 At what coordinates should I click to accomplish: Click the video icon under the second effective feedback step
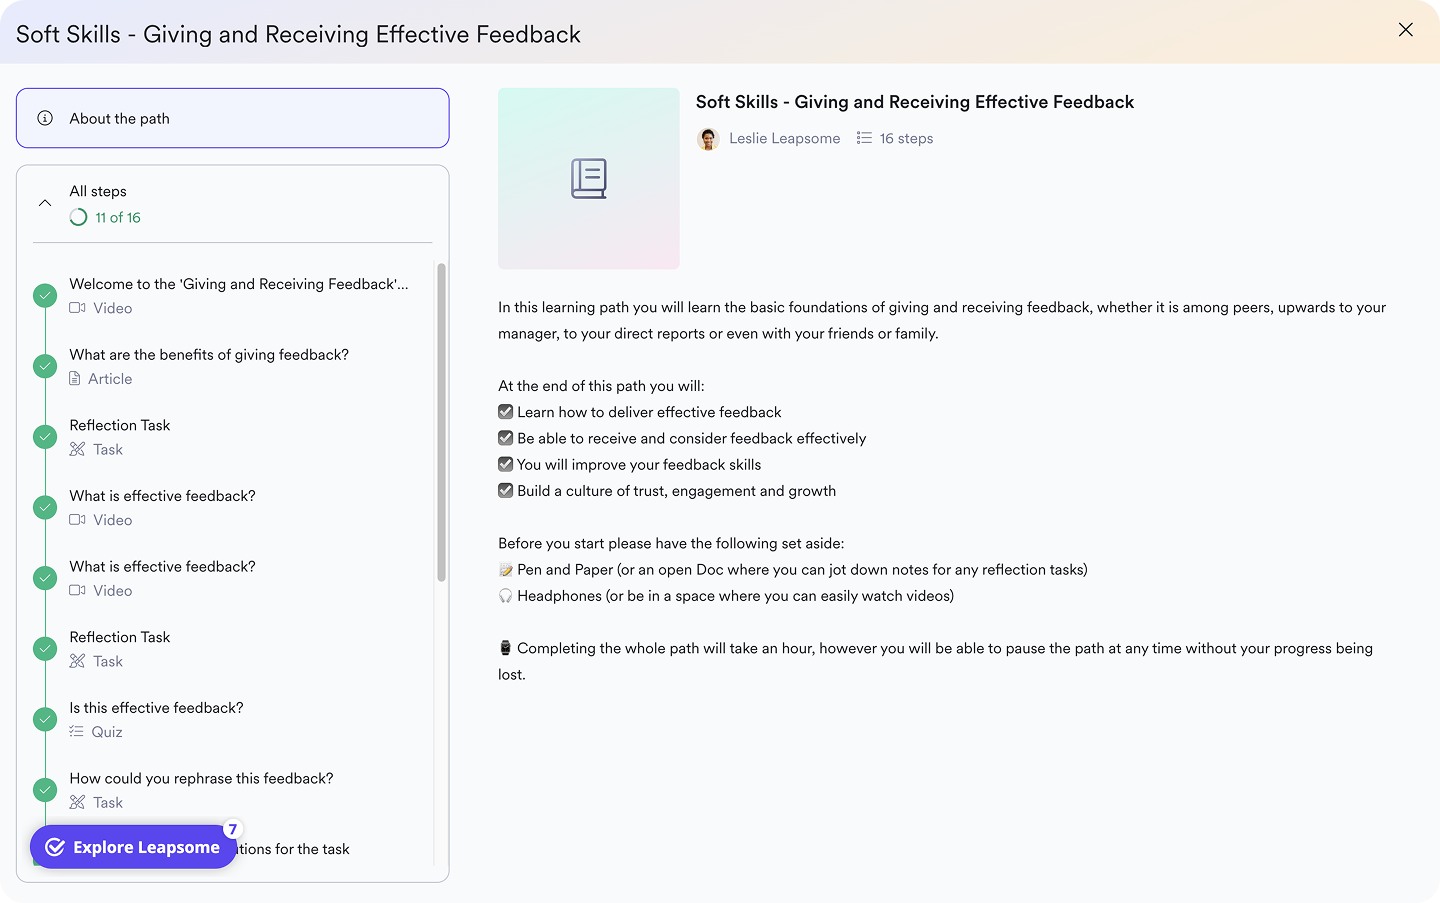[77, 591]
